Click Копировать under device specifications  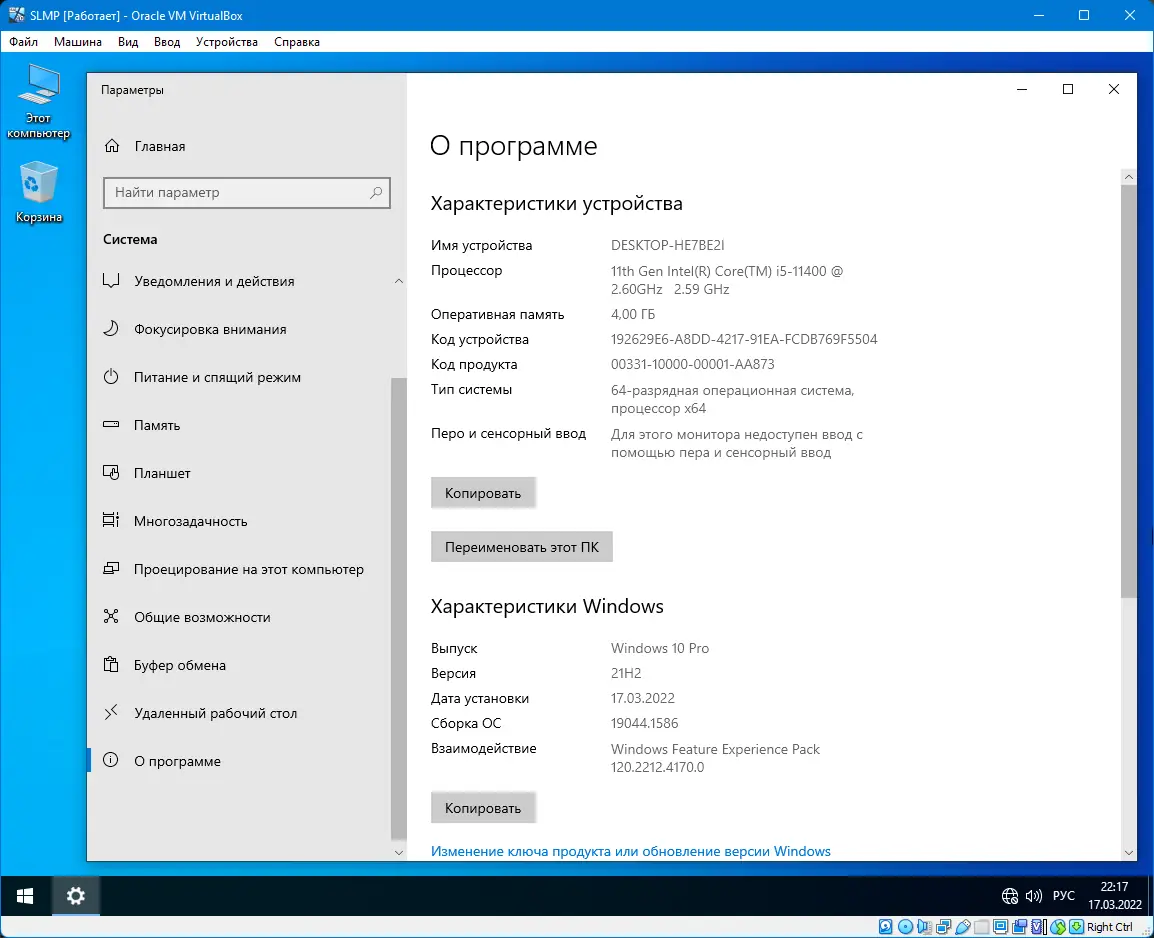point(483,493)
